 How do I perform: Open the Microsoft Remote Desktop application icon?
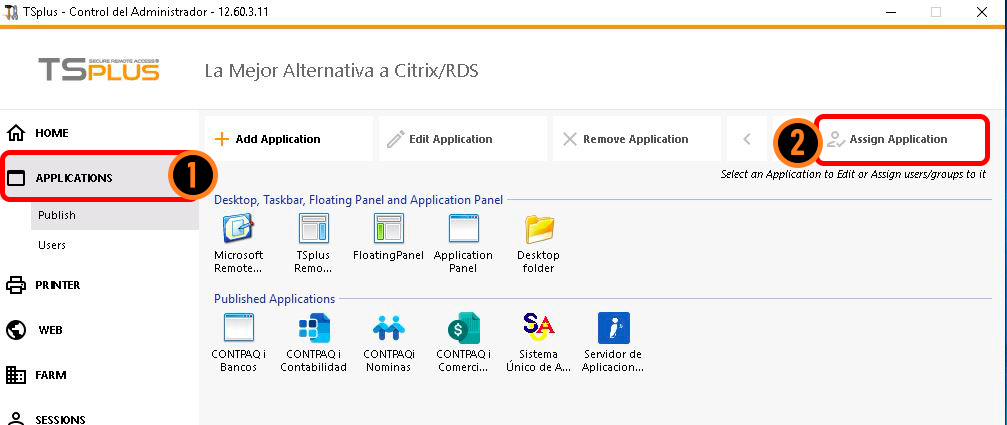click(238, 230)
